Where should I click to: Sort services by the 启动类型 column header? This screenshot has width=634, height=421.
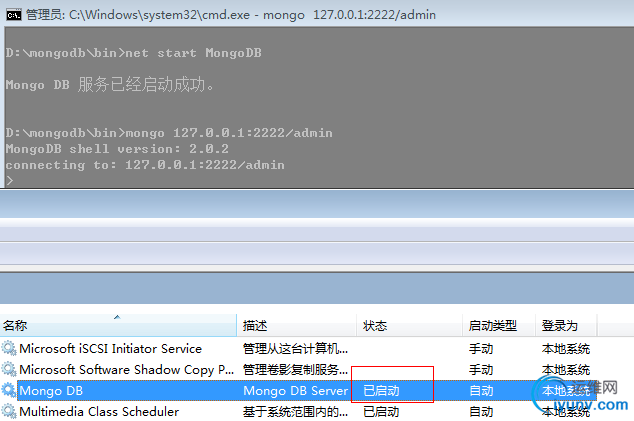pyautogui.click(x=499, y=326)
